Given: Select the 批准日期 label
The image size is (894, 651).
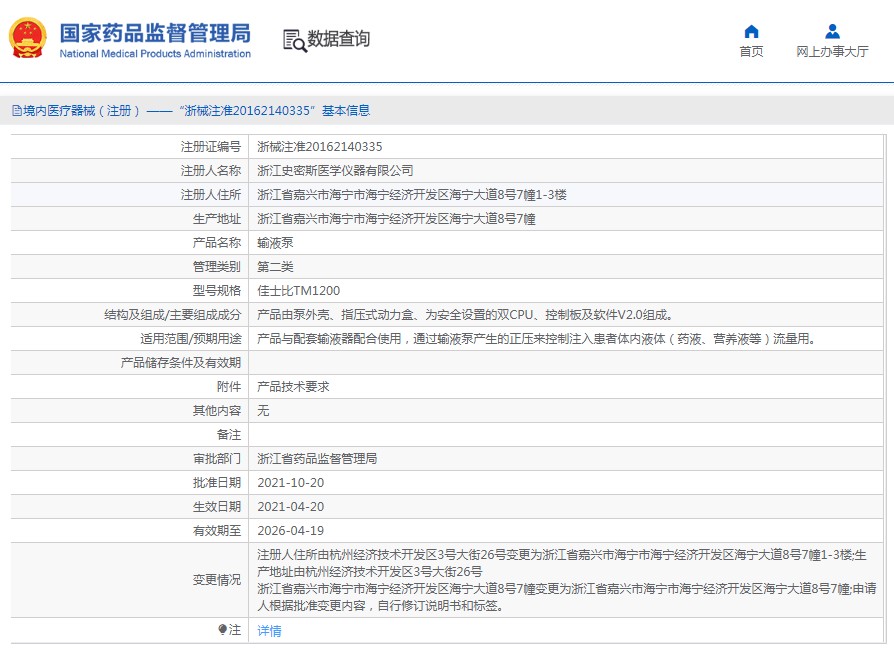Looking at the screenshot, I should 217,482.
